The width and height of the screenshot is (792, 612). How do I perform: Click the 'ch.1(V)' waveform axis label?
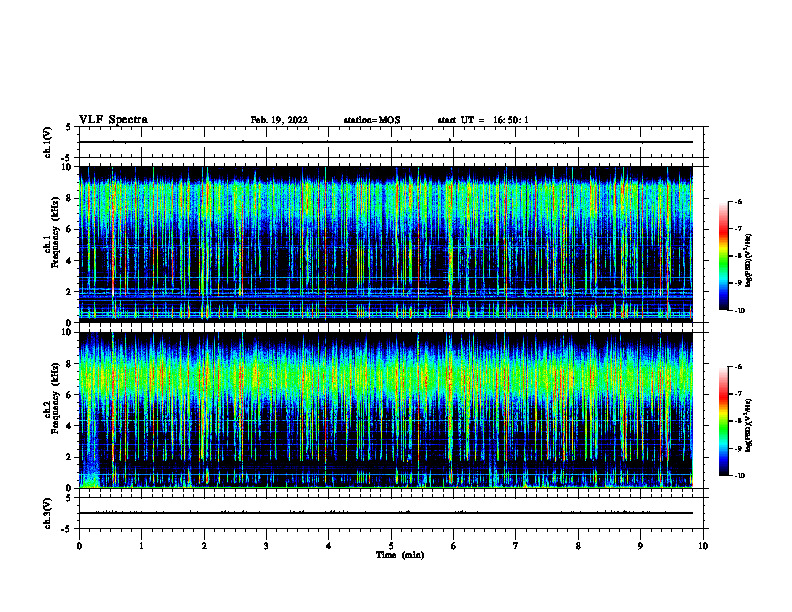pos(48,142)
